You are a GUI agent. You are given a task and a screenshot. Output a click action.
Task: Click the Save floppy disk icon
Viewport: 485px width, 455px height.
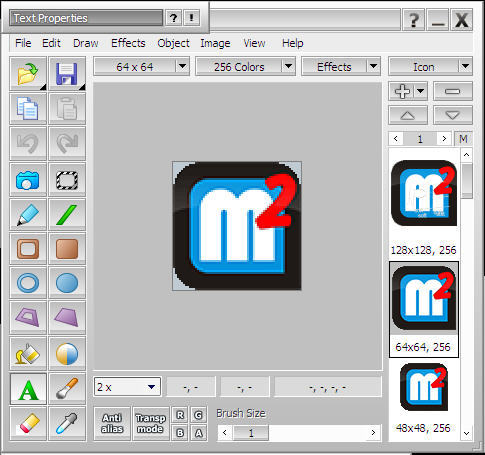[67, 73]
